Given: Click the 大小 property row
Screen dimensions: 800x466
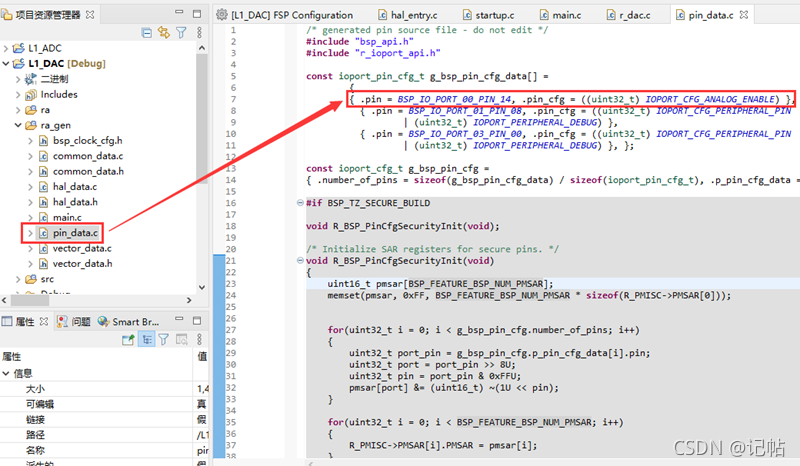Looking at the screenshot, I should pos(104,389).
